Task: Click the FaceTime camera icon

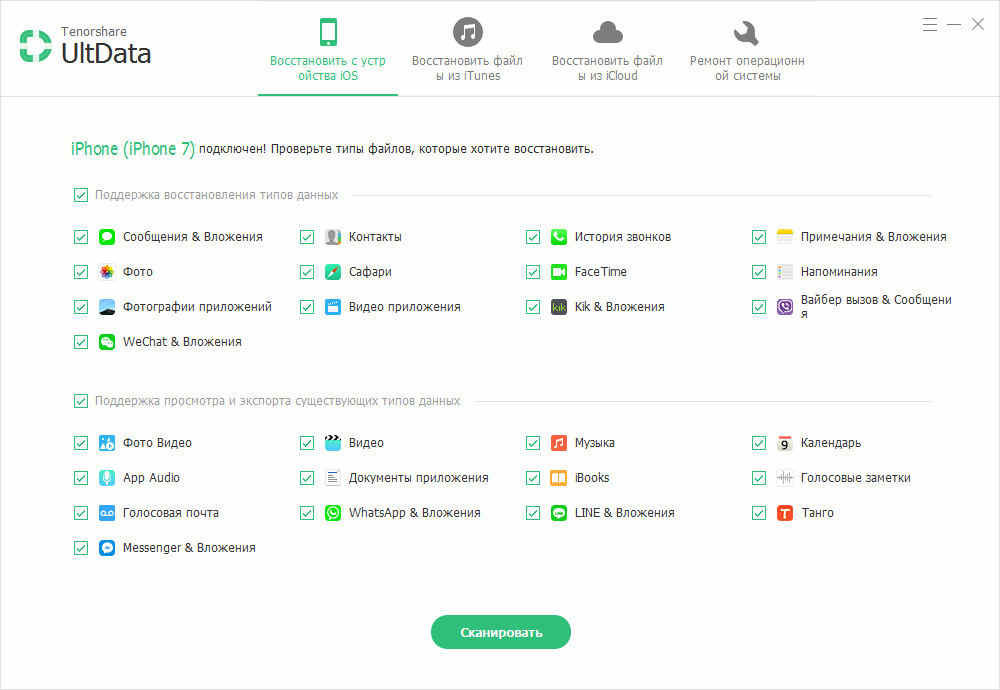Action: pyautogui.click(x=559, y=272)
